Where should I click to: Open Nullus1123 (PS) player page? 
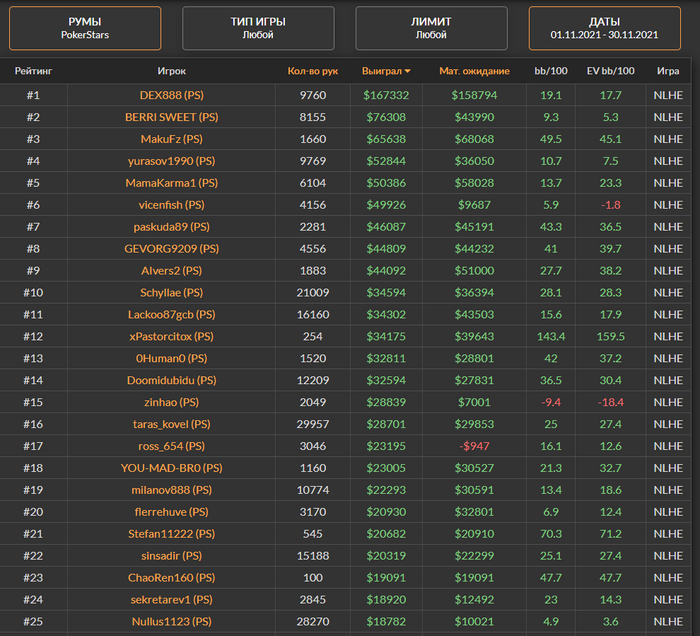(x=171, y=621)
